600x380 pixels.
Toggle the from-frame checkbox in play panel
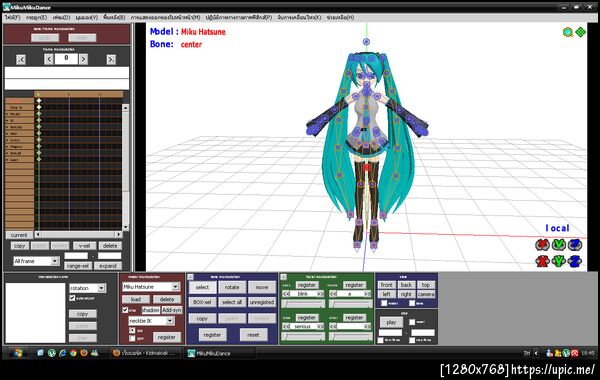(380, 340)
